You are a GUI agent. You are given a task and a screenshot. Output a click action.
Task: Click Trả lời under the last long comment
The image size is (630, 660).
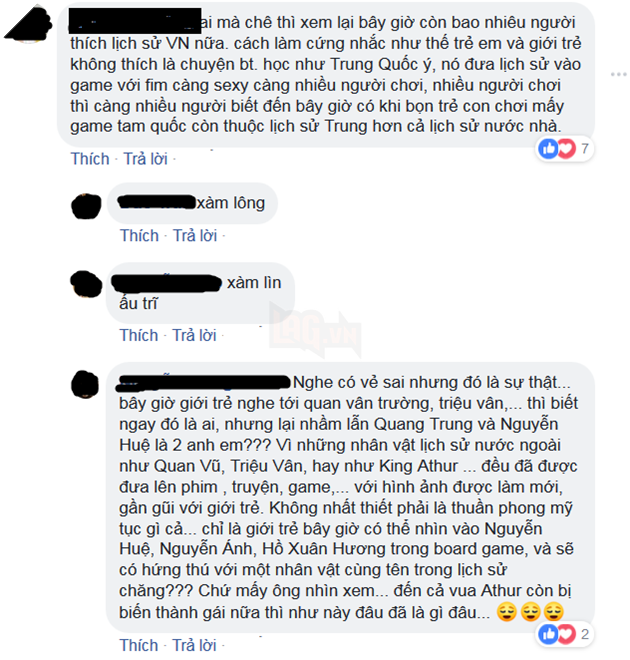click(194, 645)
